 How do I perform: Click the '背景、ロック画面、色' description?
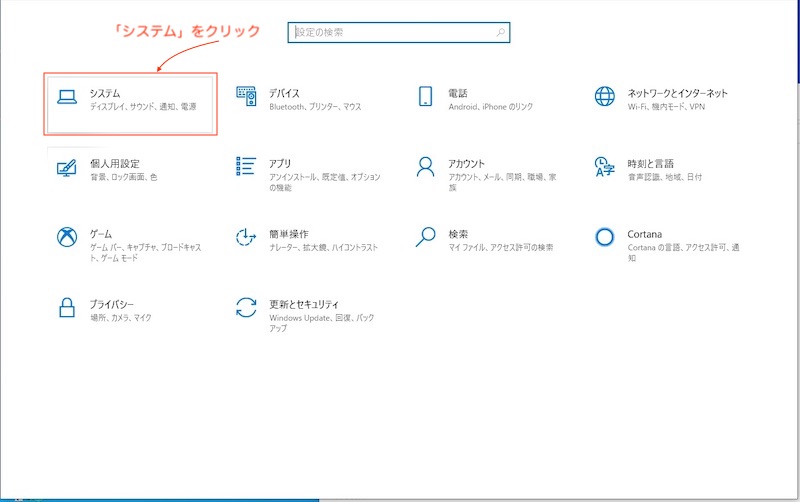point(123,177)
